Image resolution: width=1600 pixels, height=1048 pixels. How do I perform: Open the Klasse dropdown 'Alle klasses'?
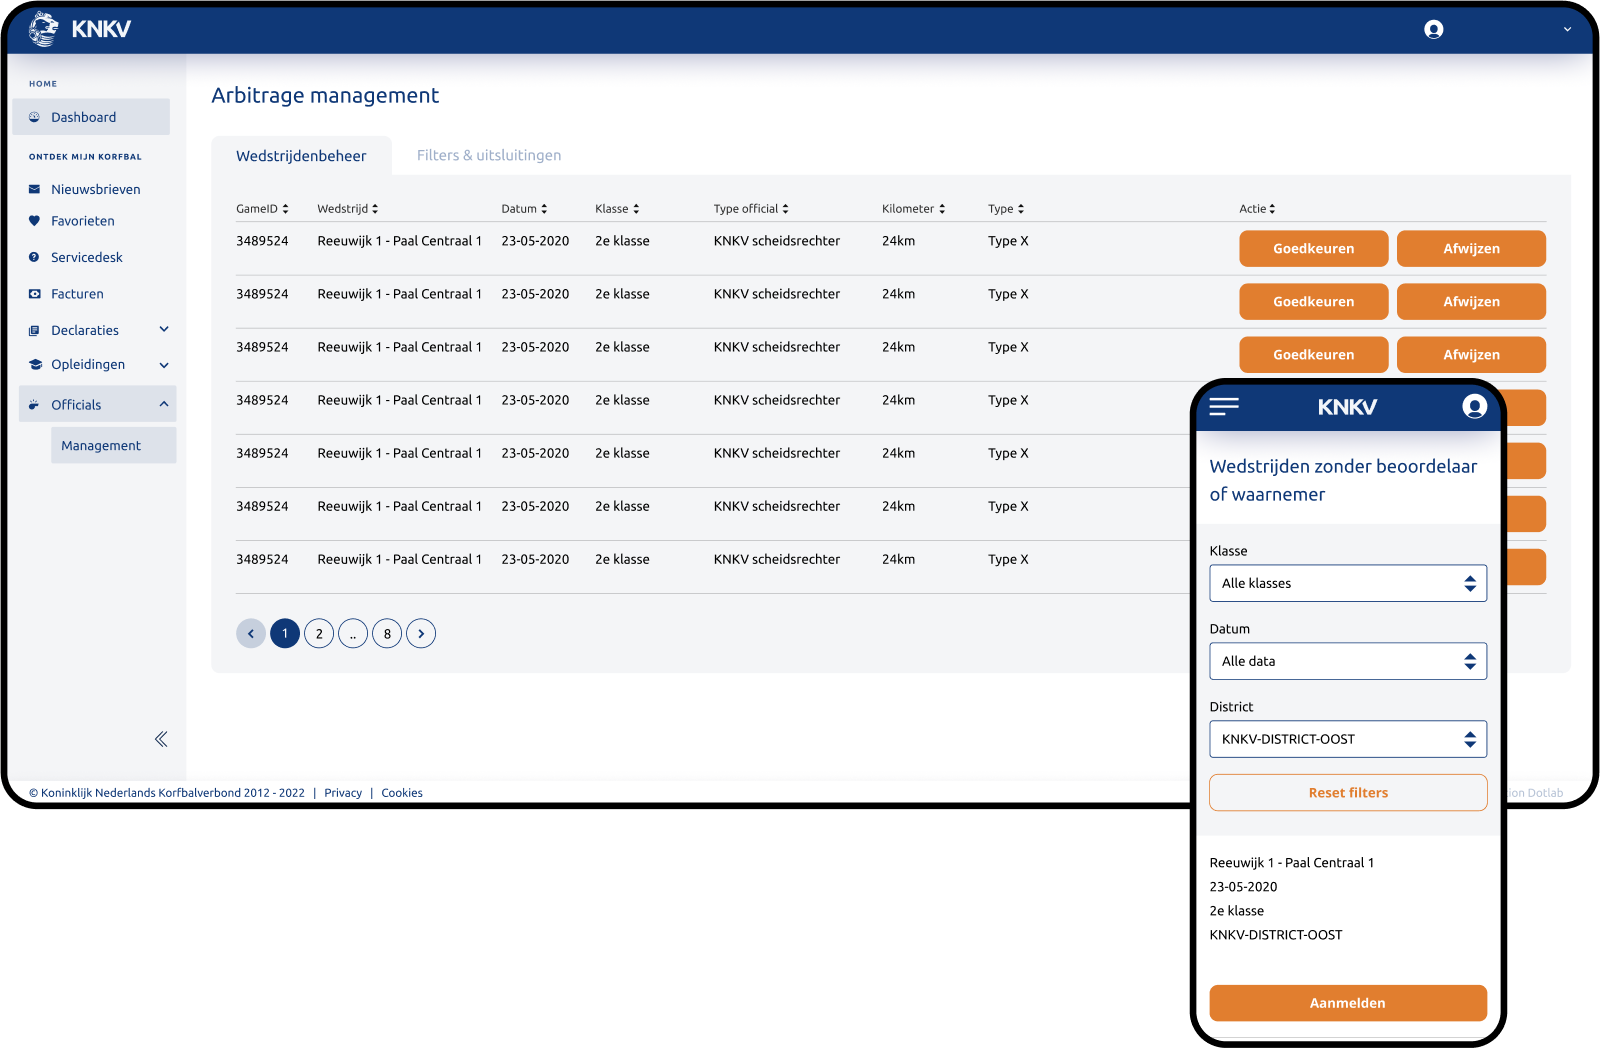pyautogui.click(x=1348, y=583)
